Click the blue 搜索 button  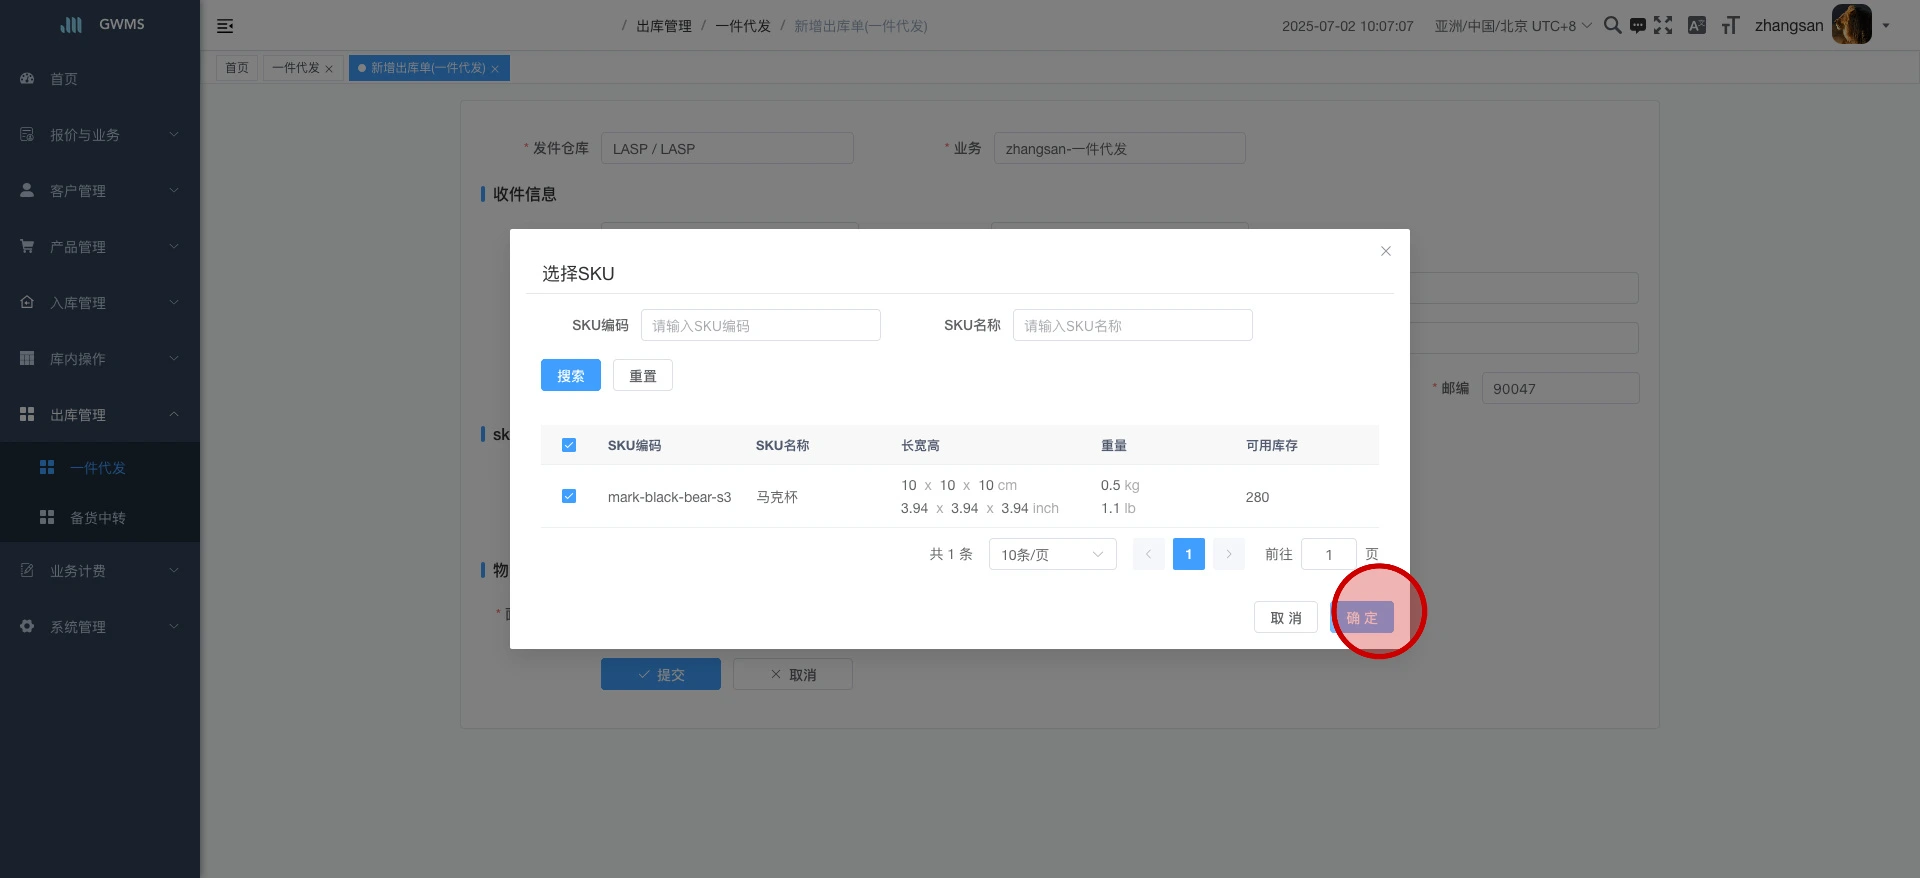click(571, 376)
